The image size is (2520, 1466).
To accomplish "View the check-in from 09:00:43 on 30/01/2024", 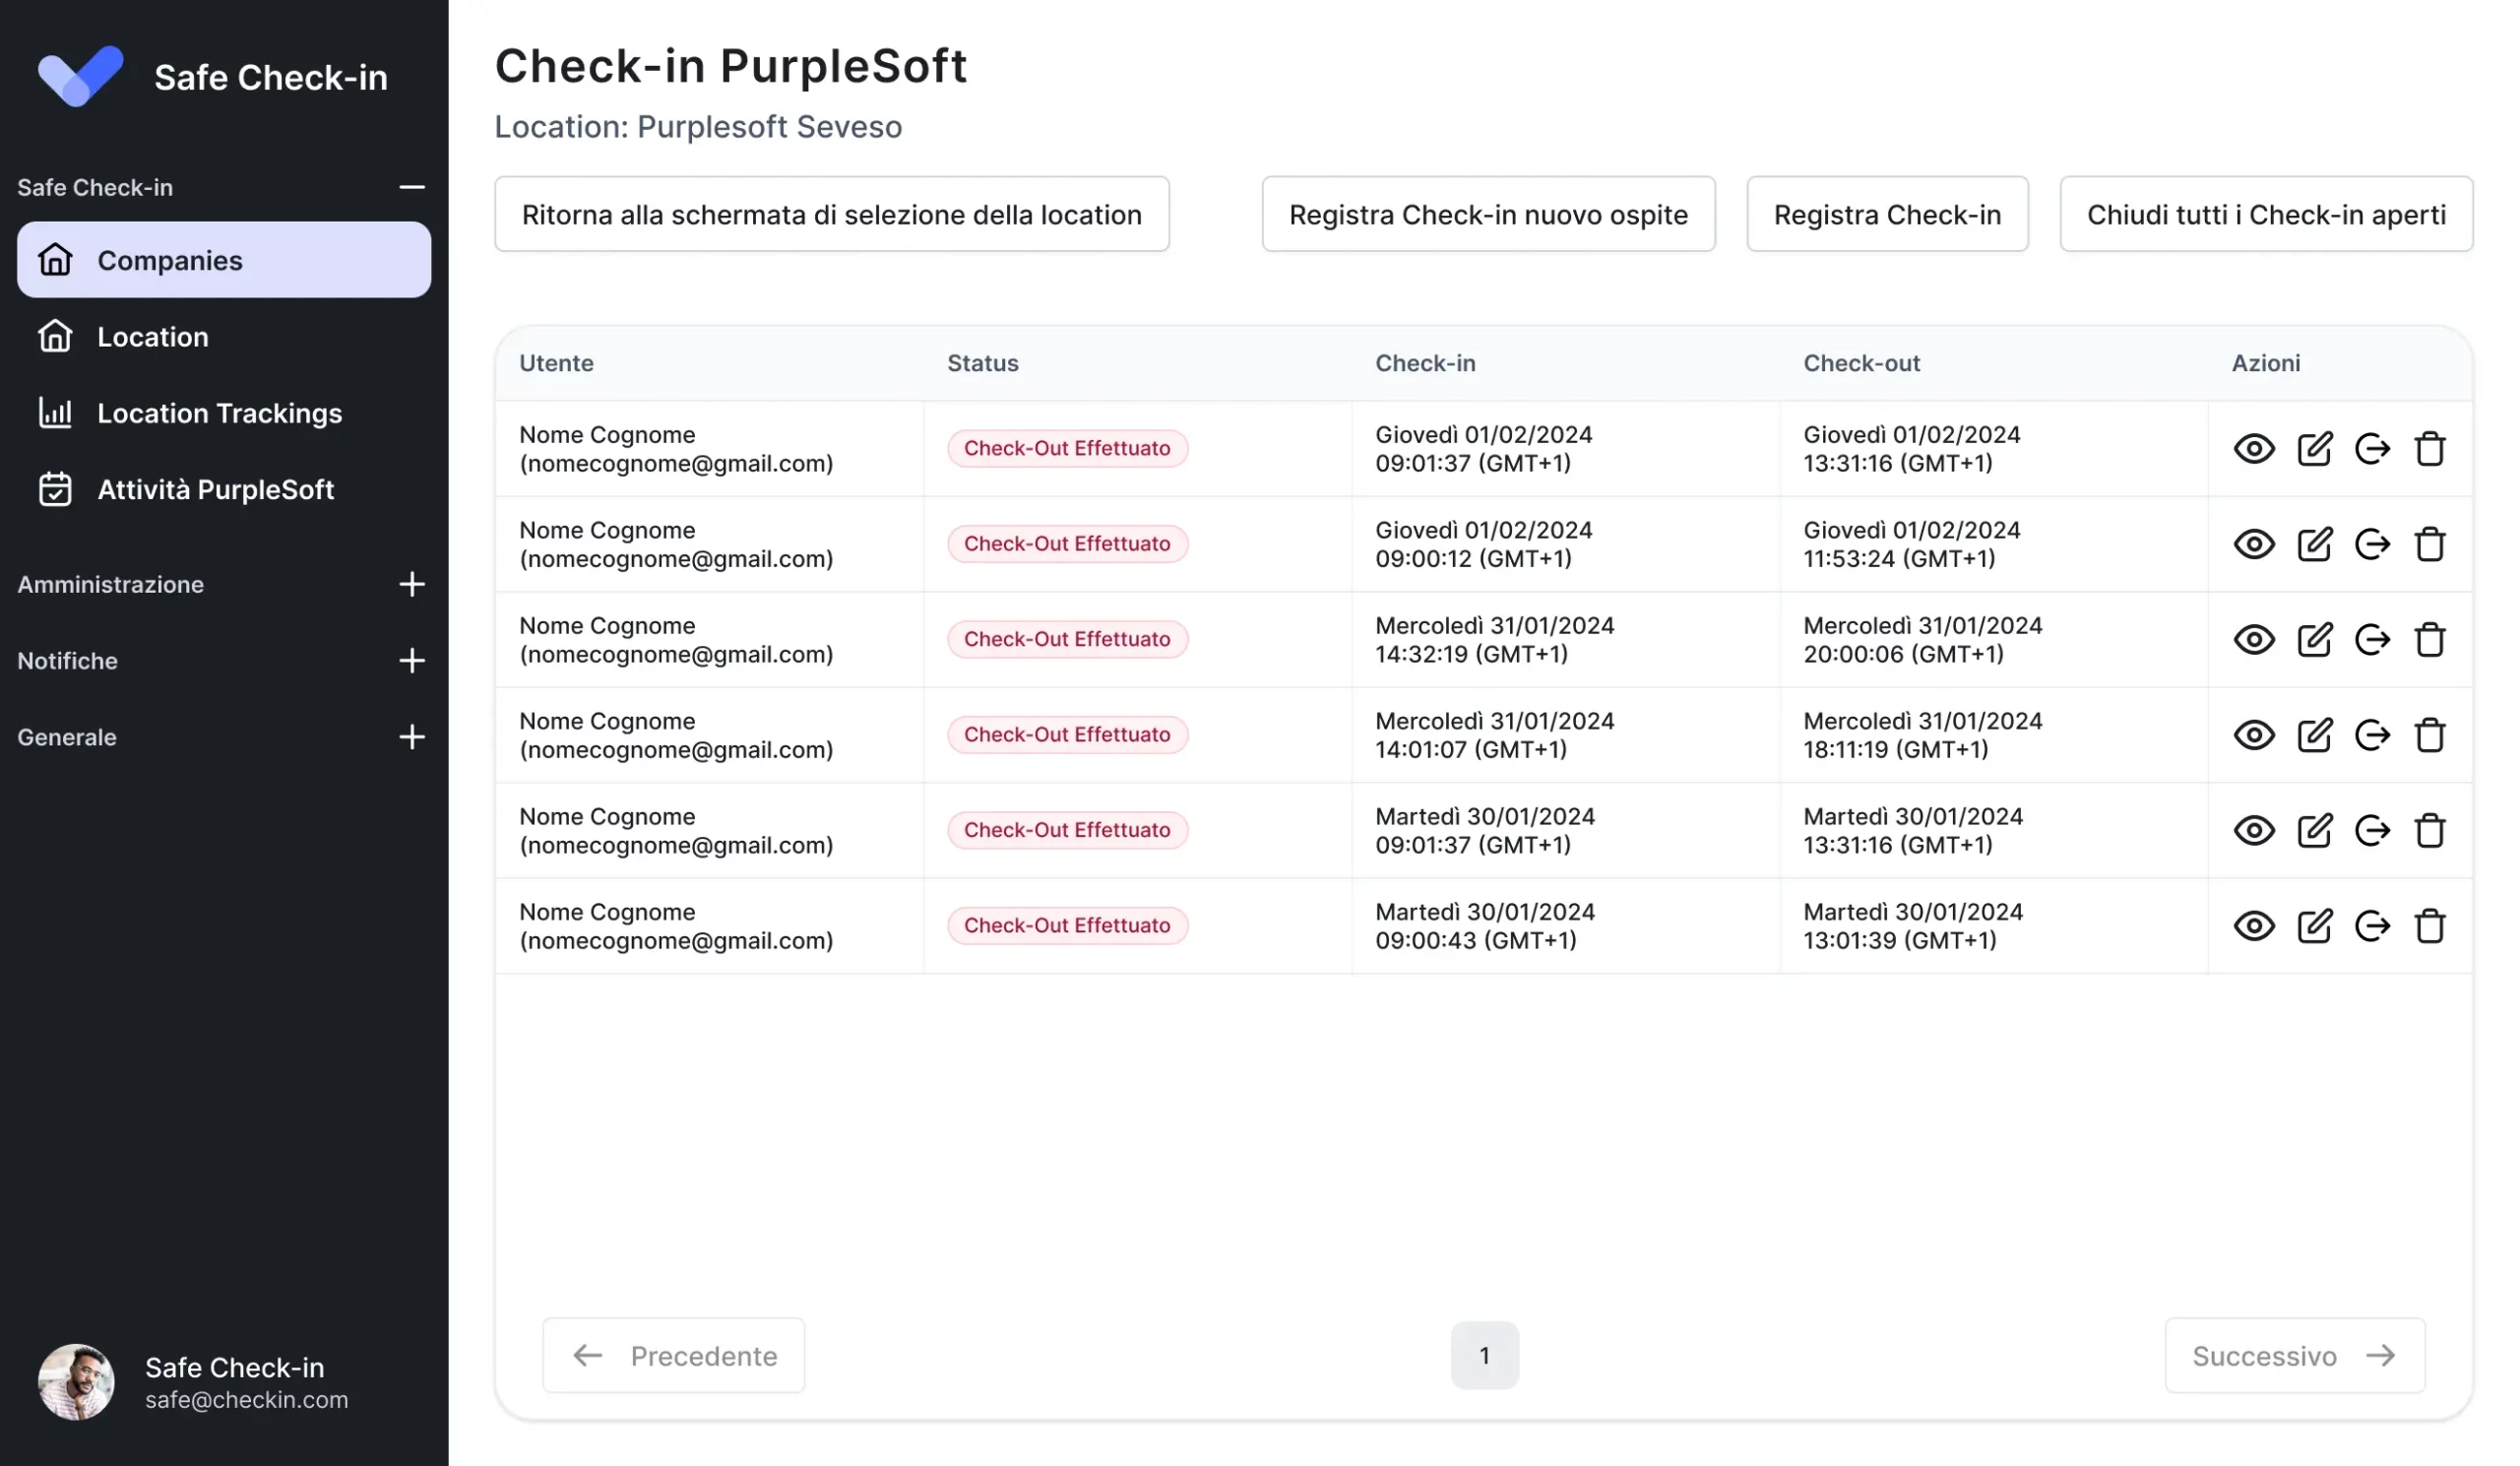I will click(2254, 926).
